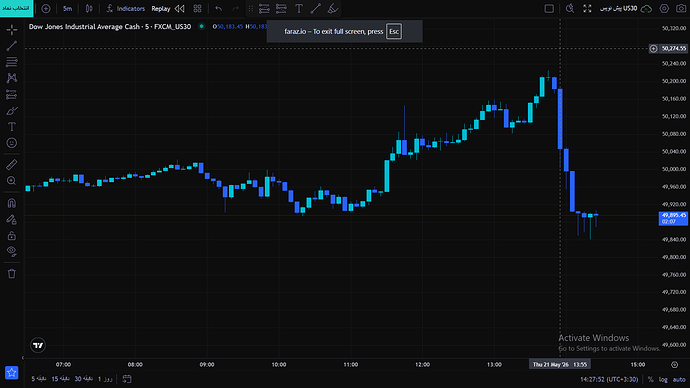Remove drawings with trash icon
690x388 pixels.
coord(12,274)
